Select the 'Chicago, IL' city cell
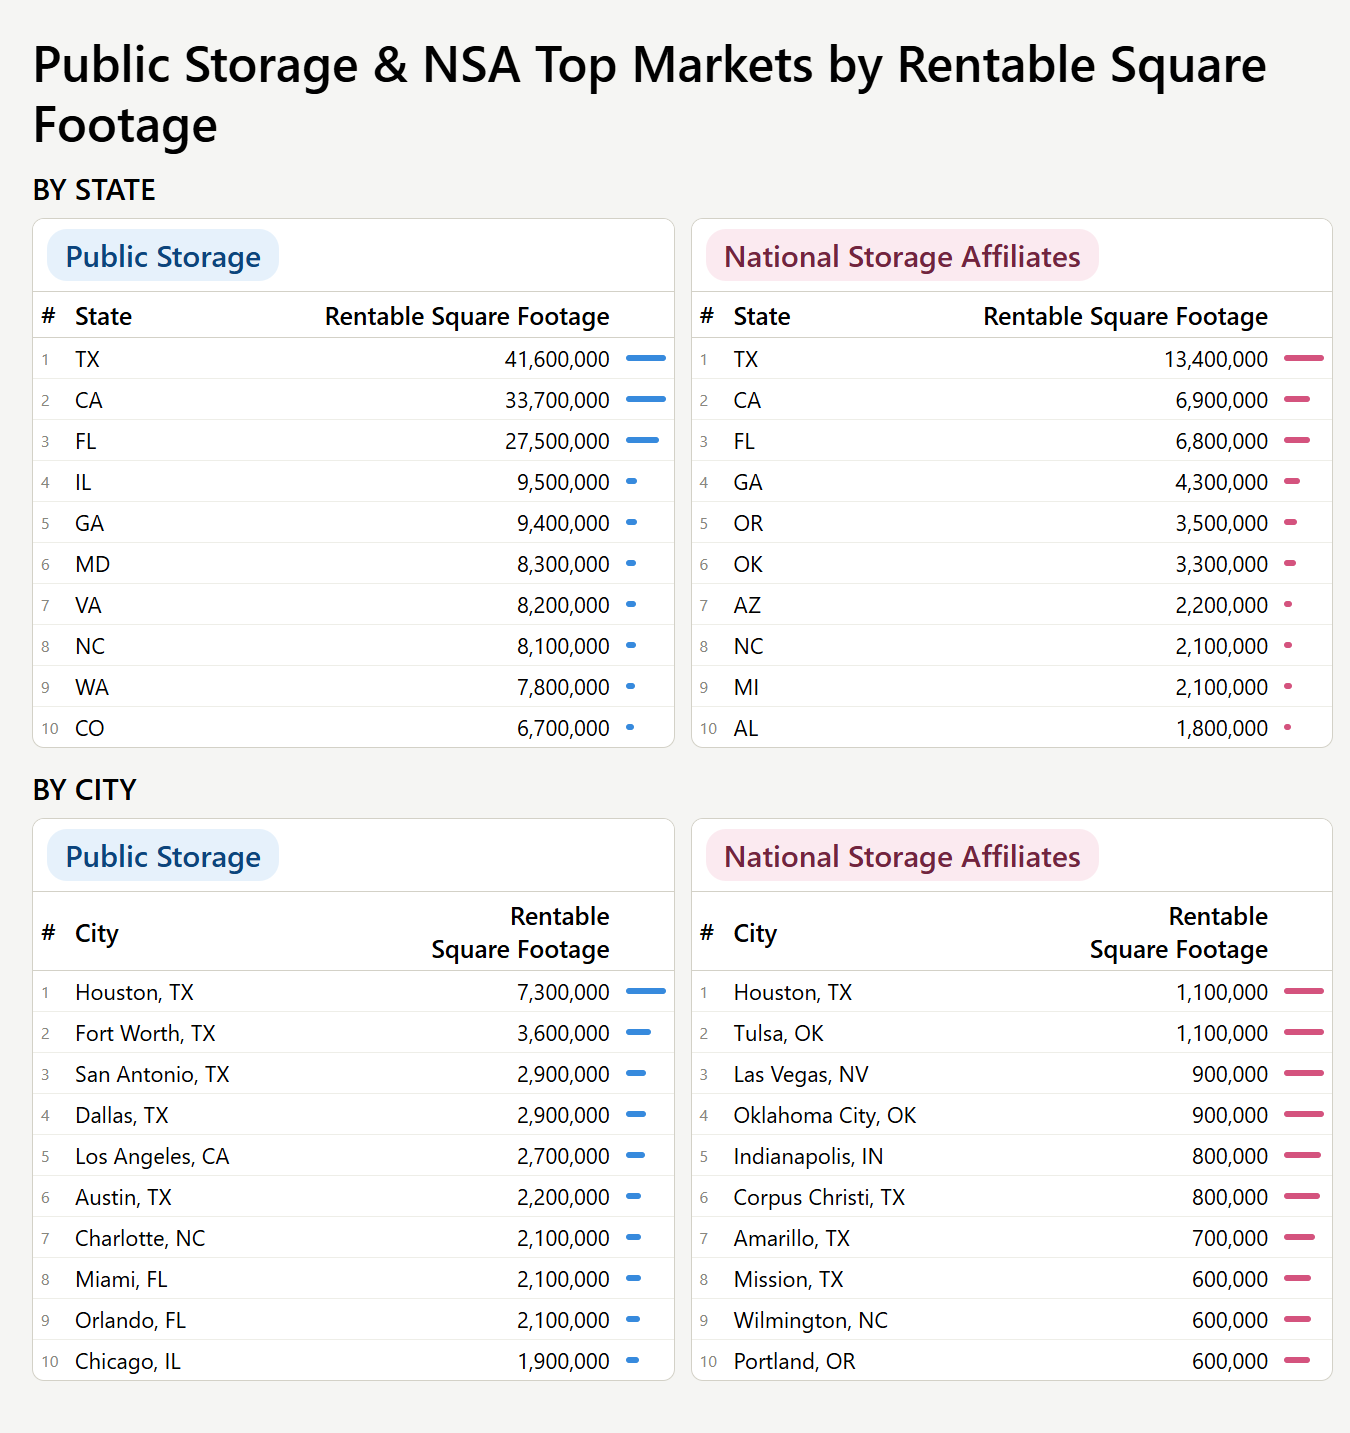This screenshot has height=1433, width=1350. click(128, 1361)
